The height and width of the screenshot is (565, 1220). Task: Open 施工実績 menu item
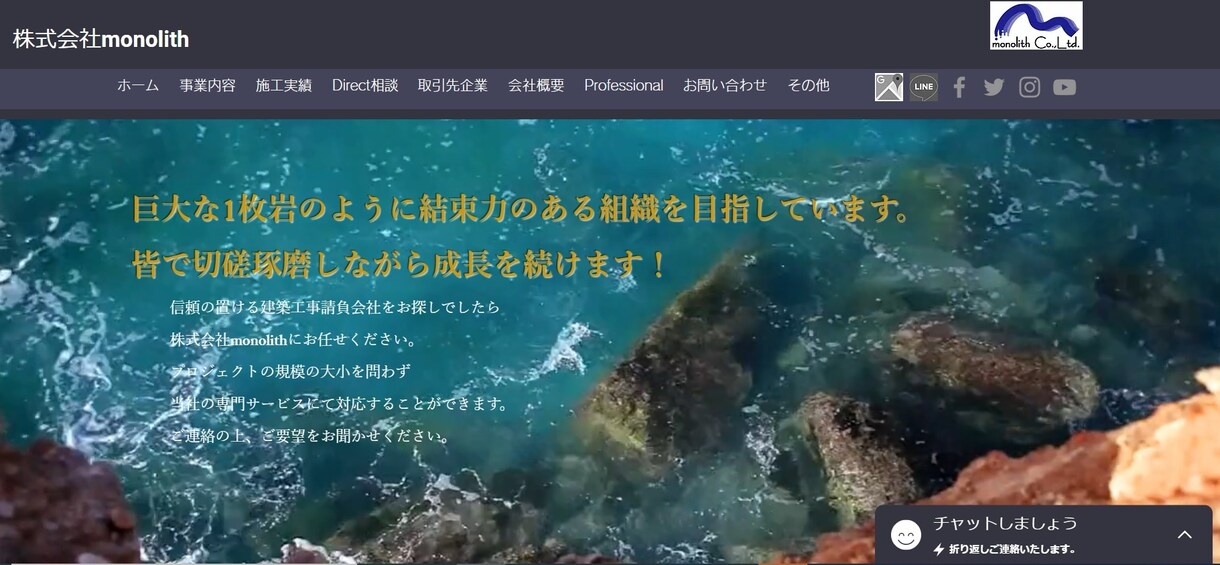[284, 86]
